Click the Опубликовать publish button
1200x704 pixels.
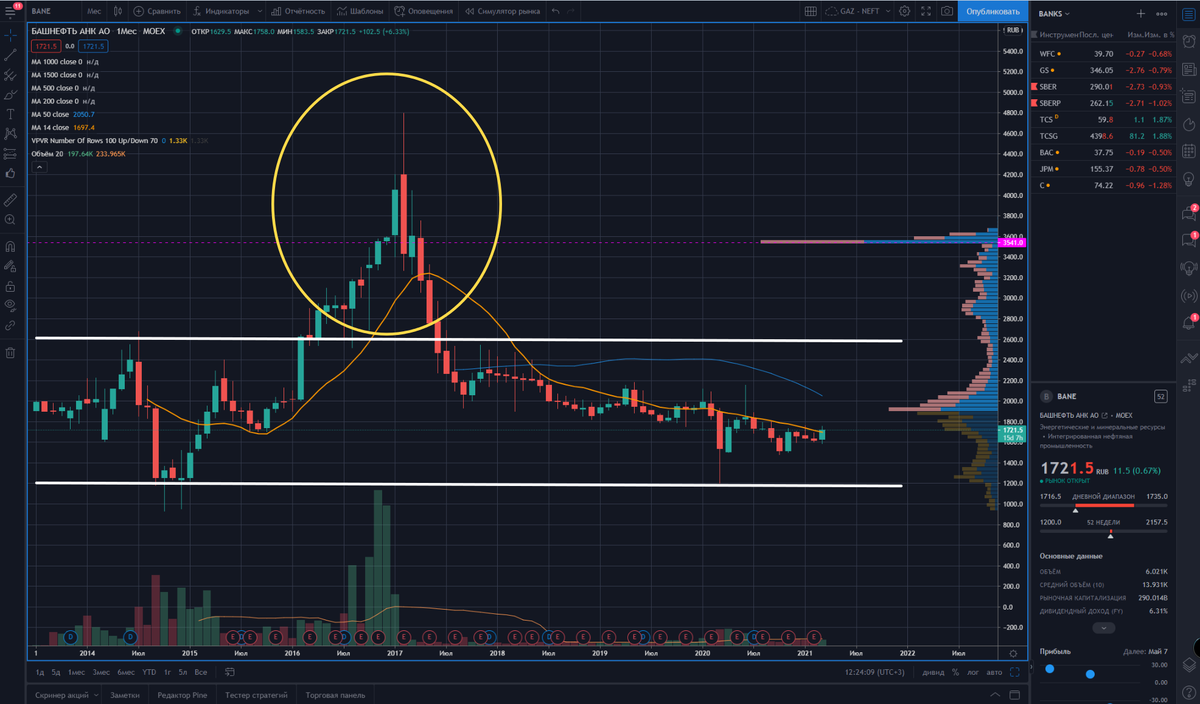click(994, 11)
